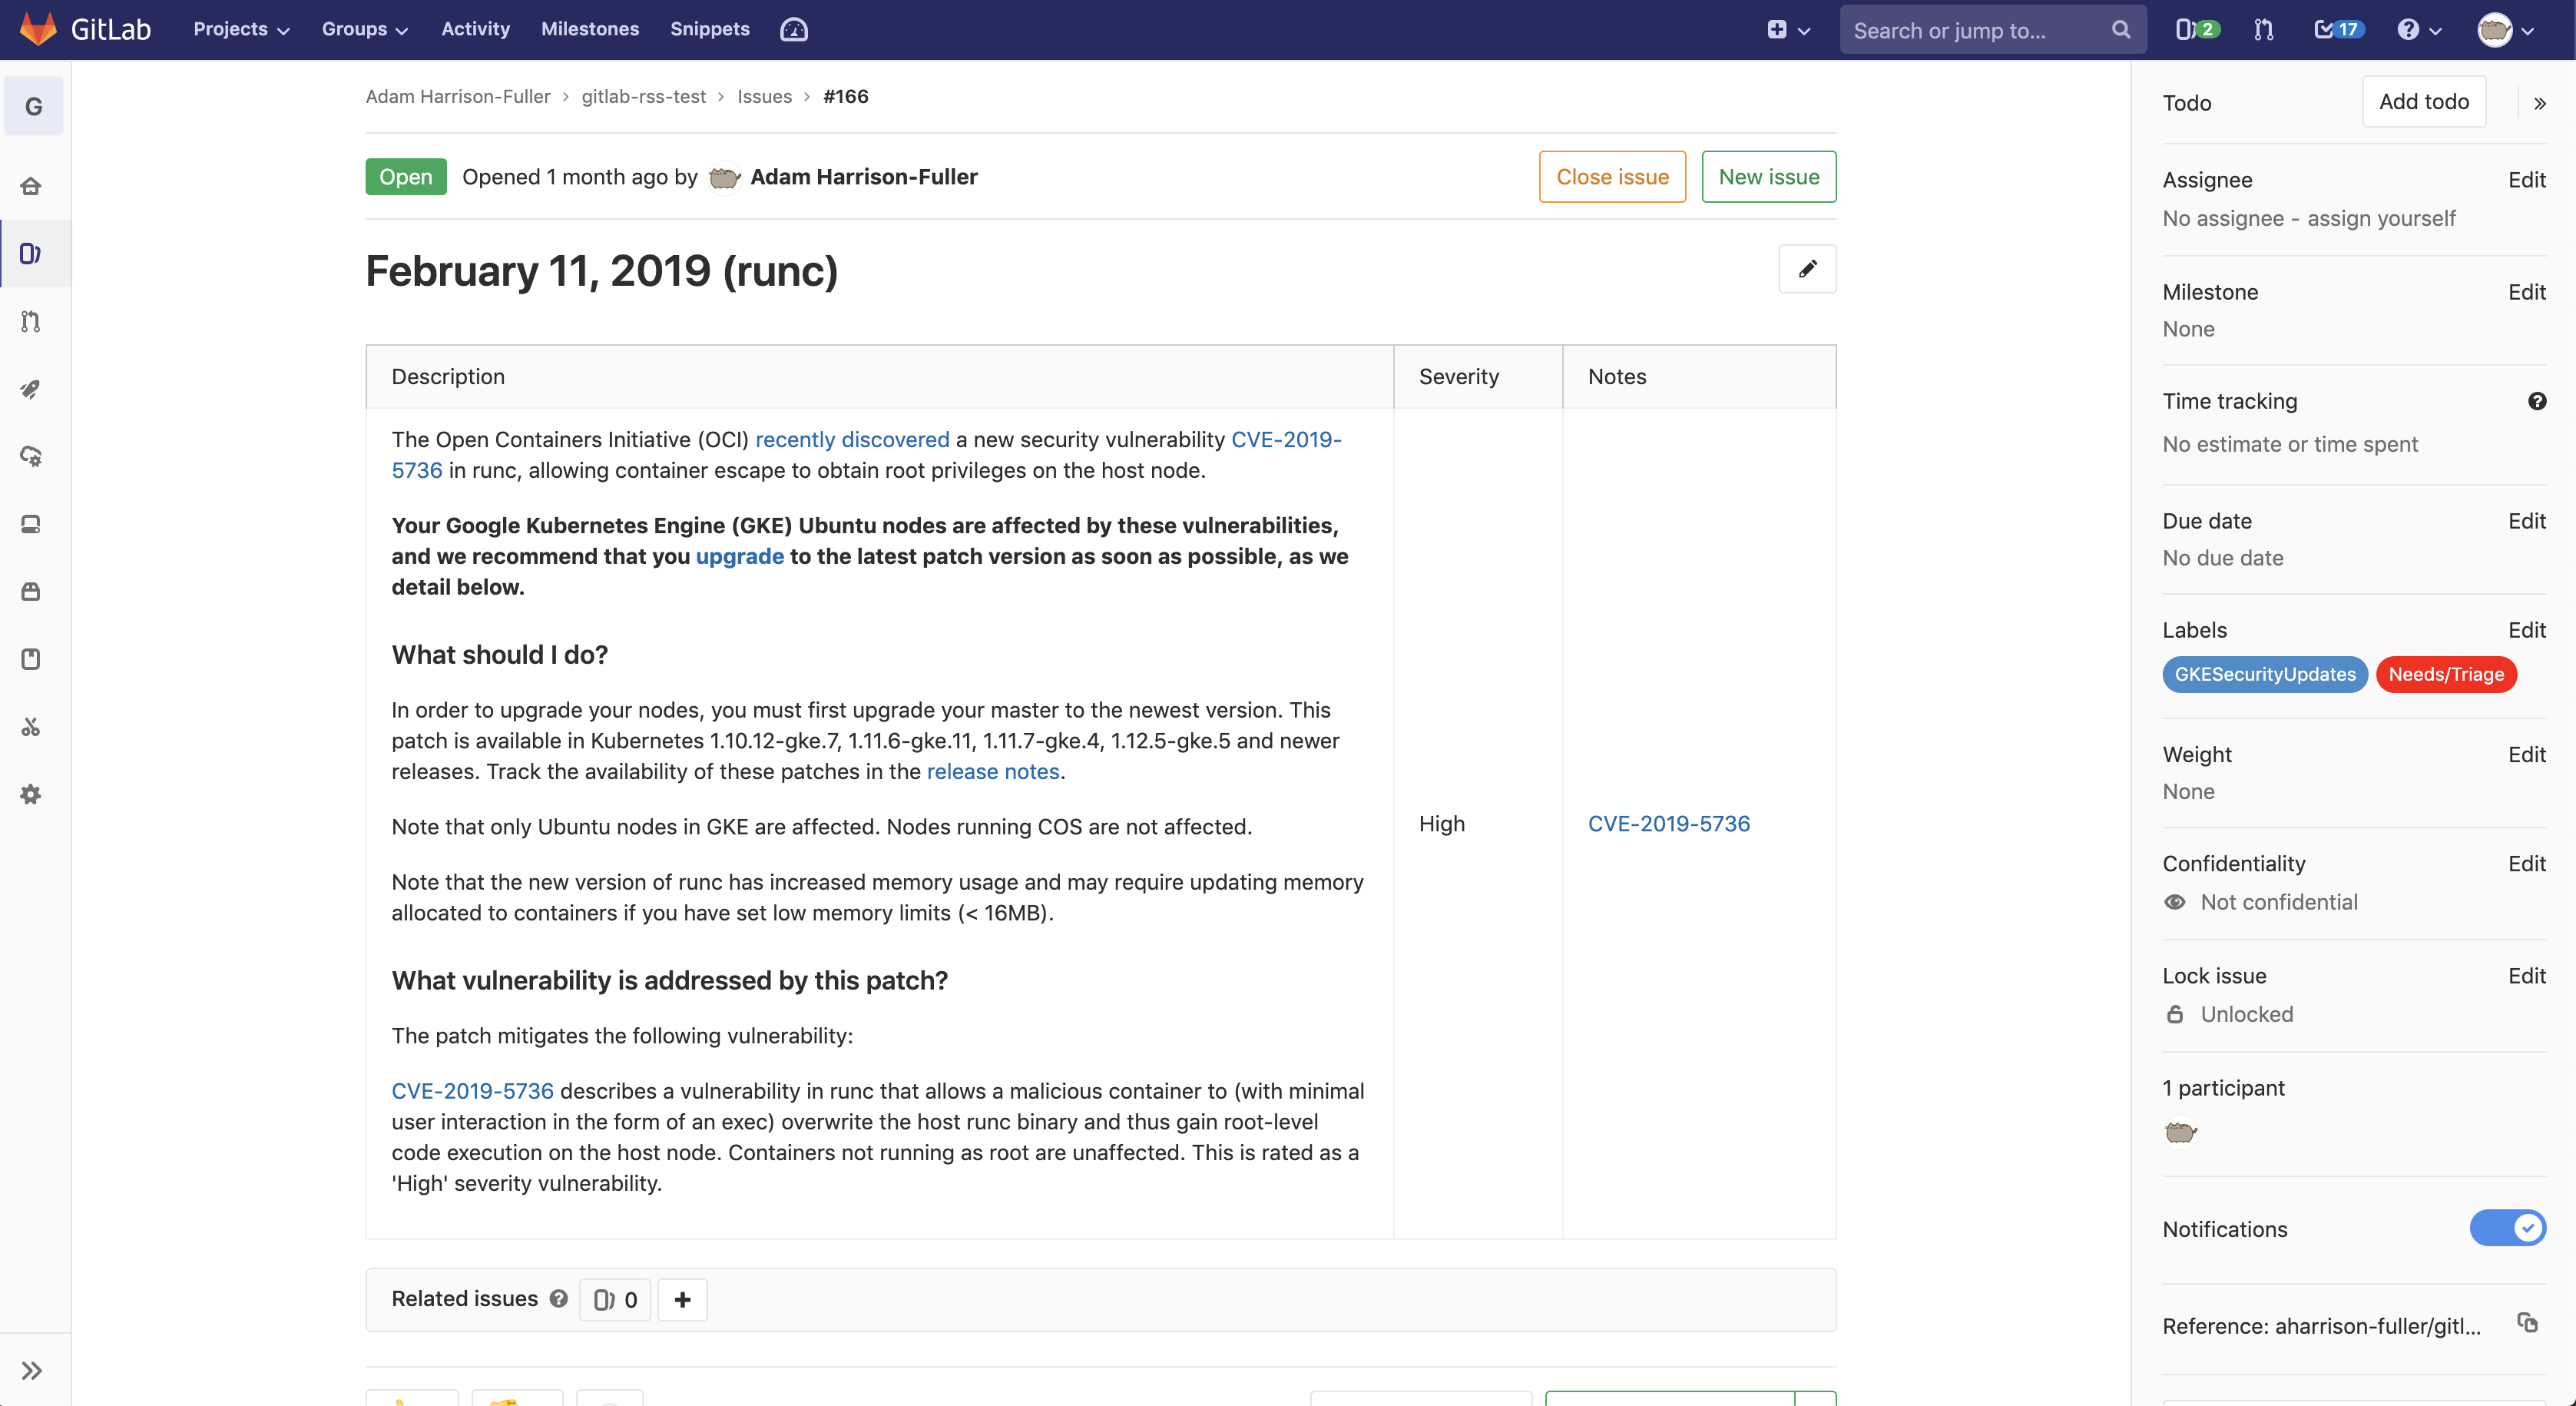
Task: Expand the help question mark menu
Action: pyautogui.click(x=2419, y=30)
